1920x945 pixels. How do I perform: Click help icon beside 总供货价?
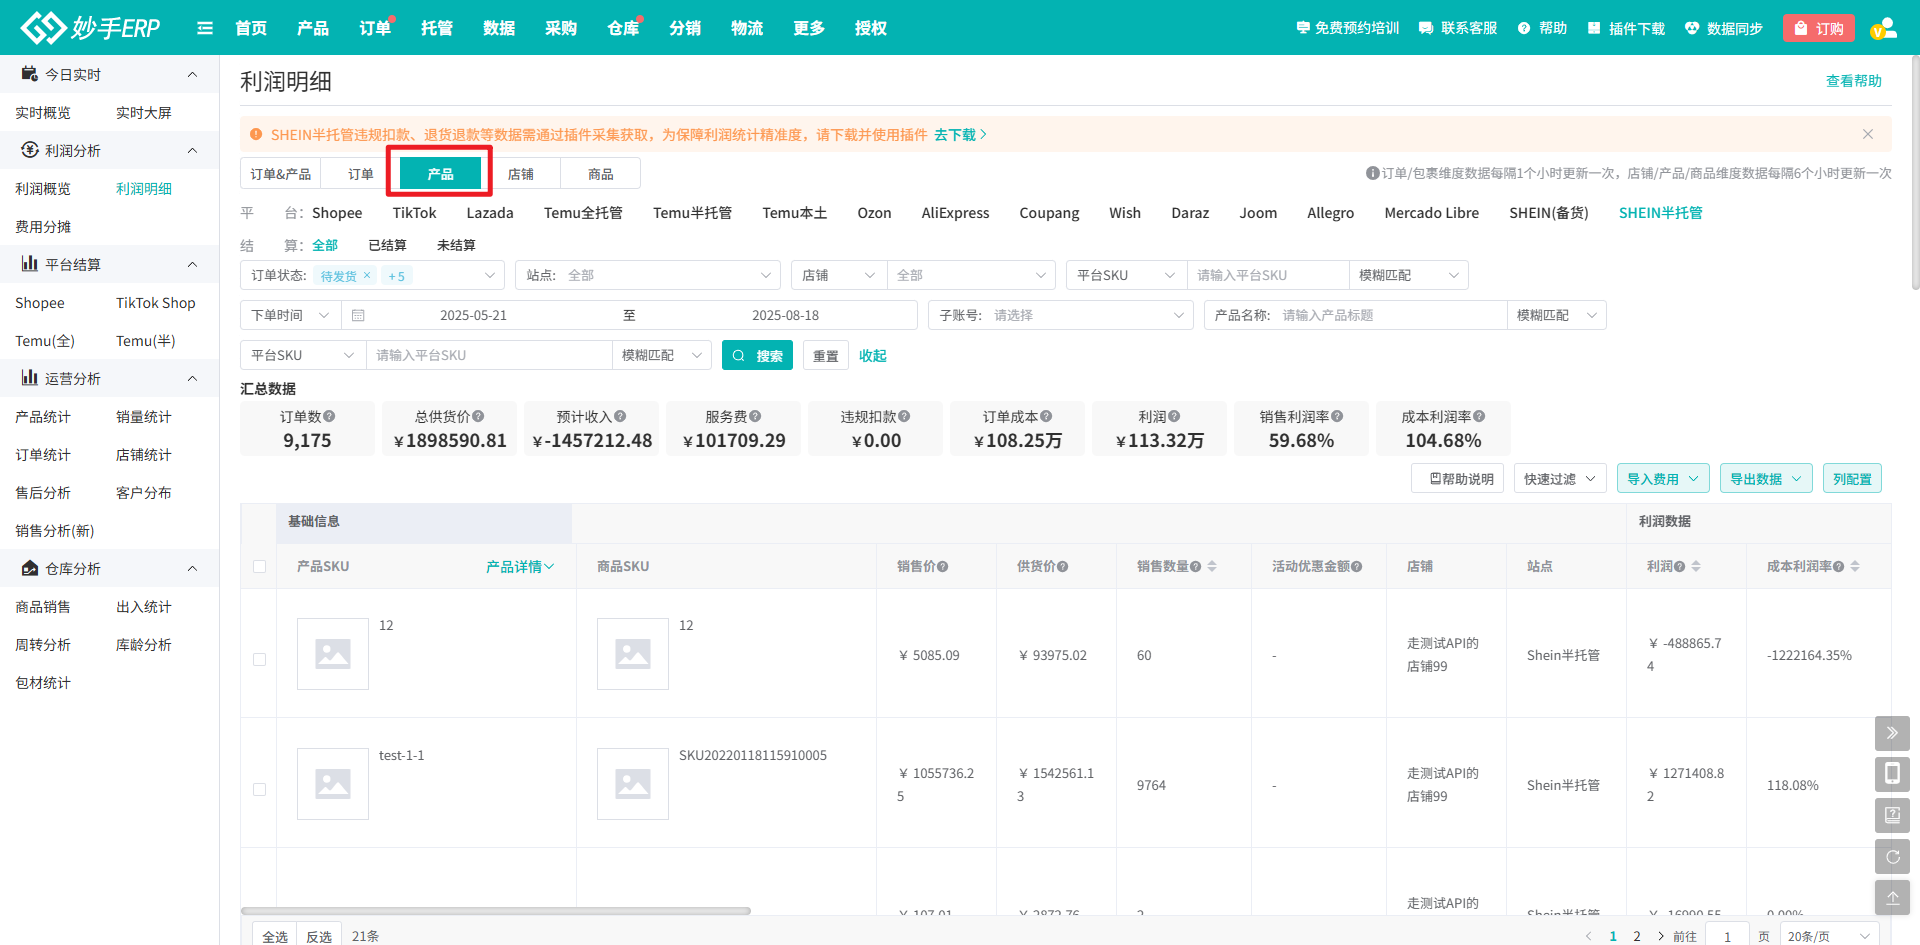coord(478,416)
